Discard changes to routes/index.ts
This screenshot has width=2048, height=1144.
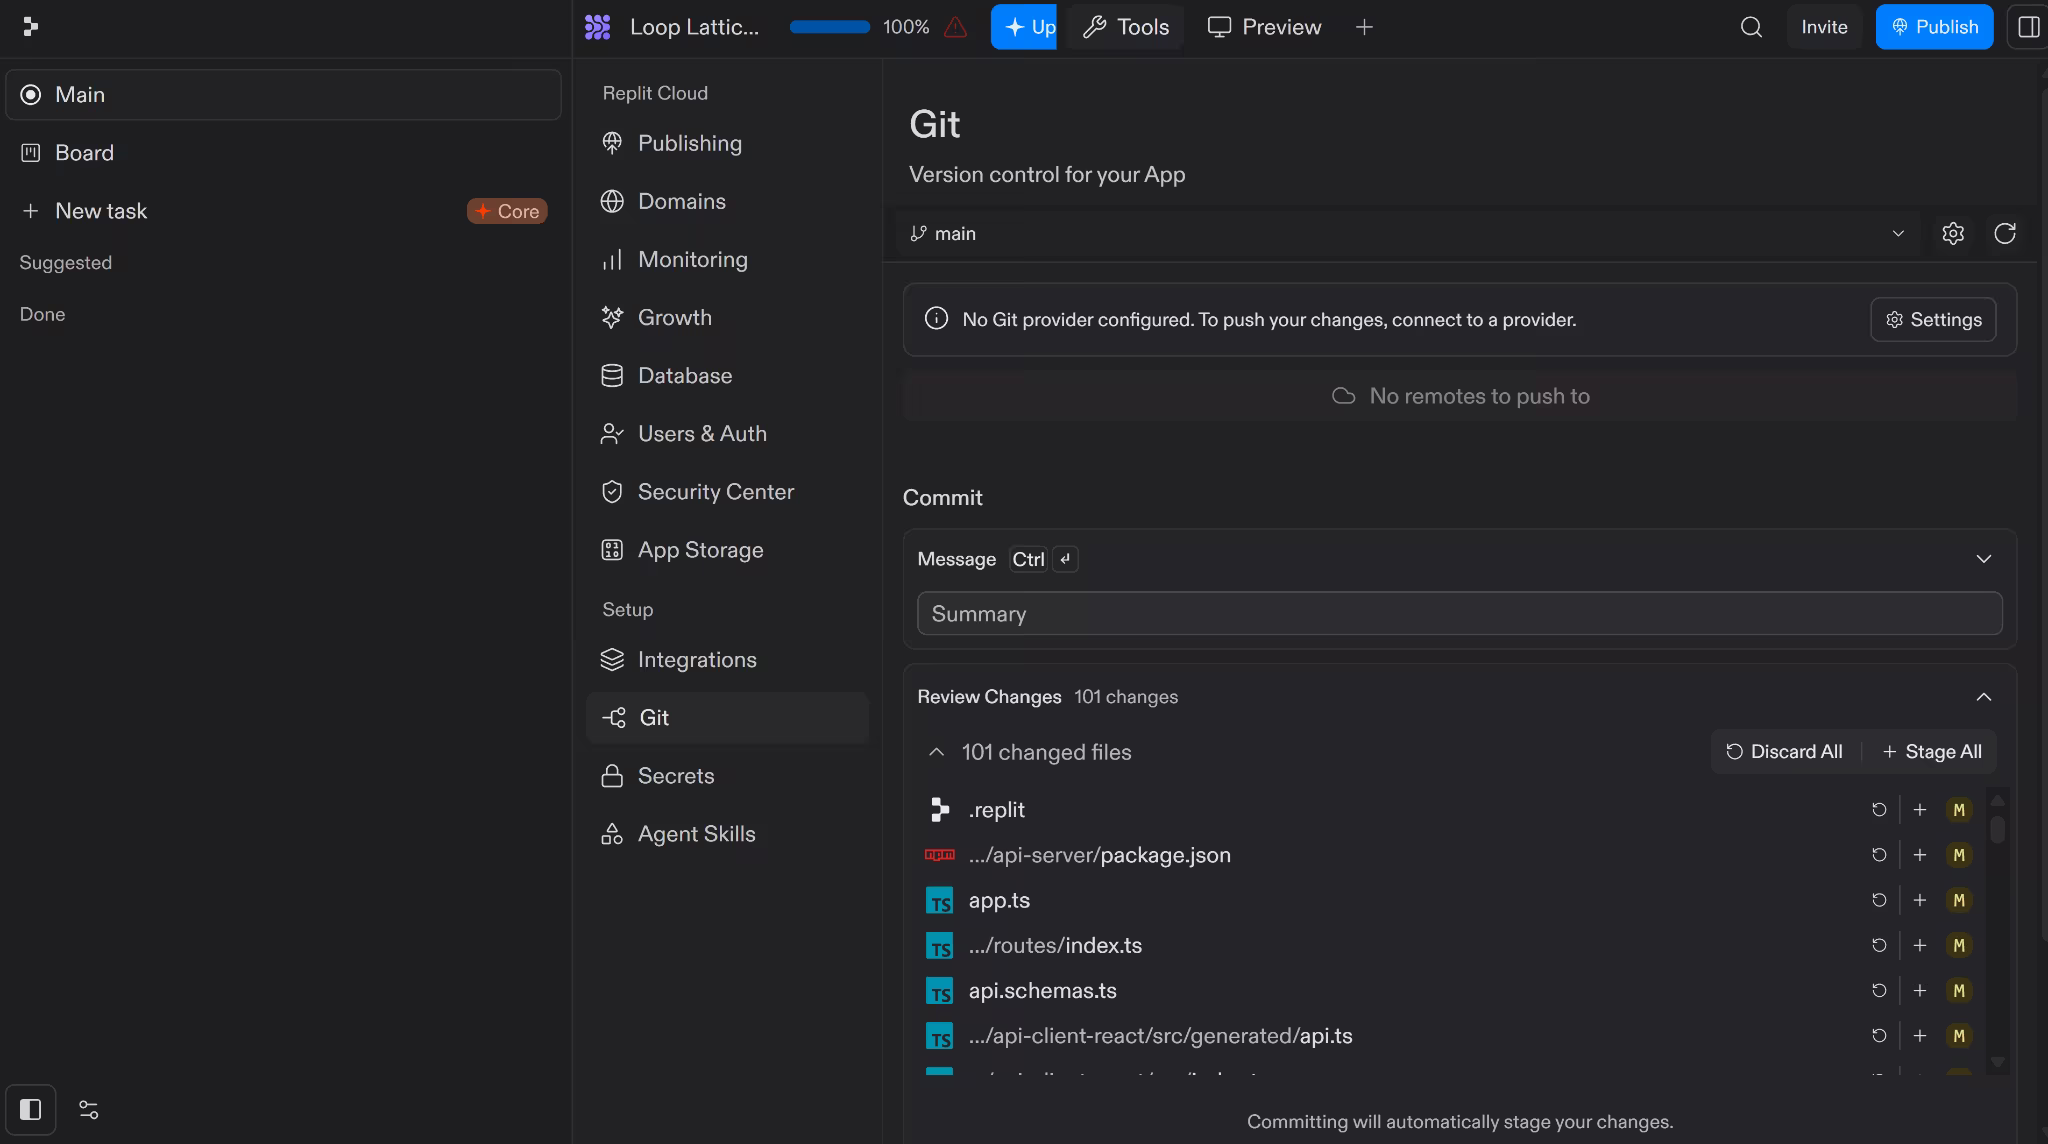pos(1879,945)
